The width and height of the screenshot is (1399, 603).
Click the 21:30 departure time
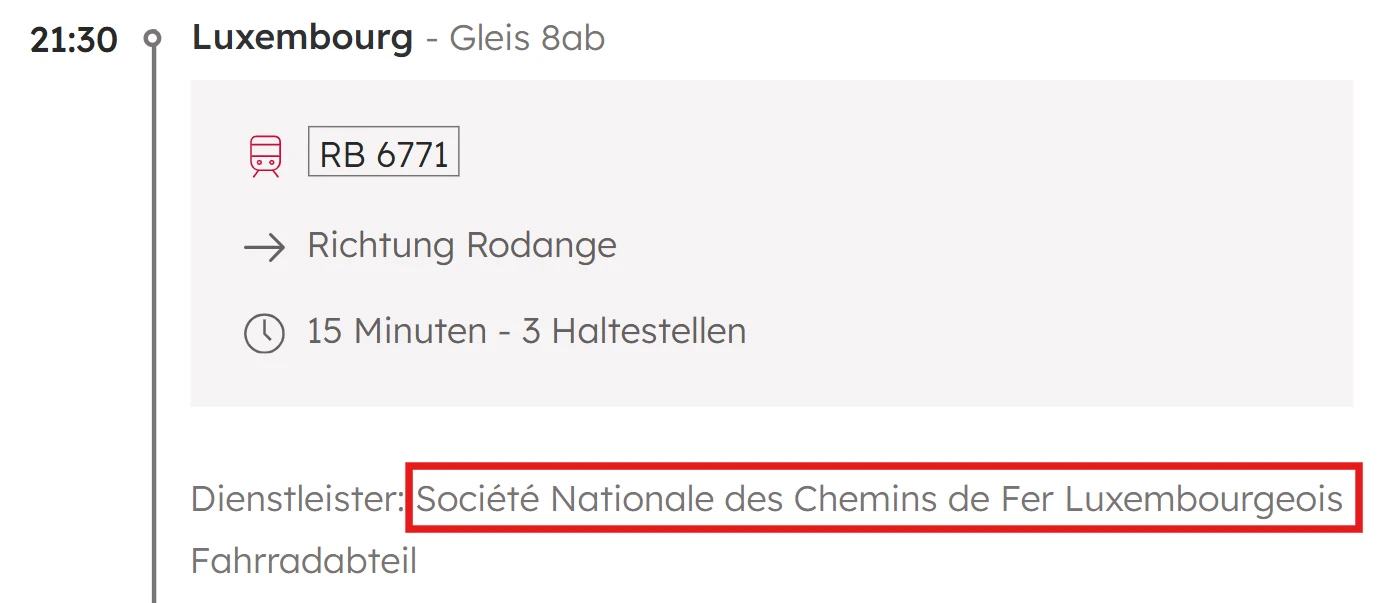coord(74,40)
